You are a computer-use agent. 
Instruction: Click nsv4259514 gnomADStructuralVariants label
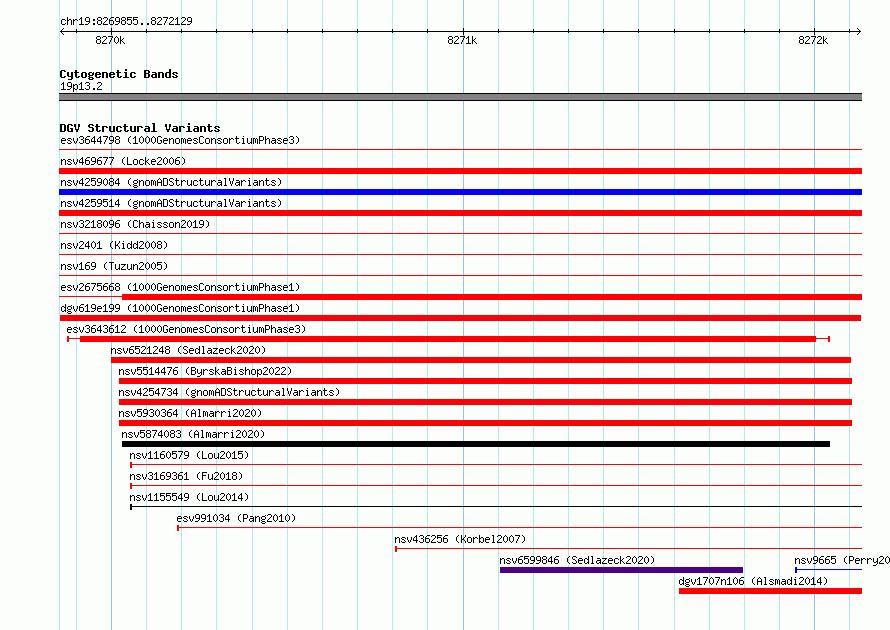coord(171,203)
